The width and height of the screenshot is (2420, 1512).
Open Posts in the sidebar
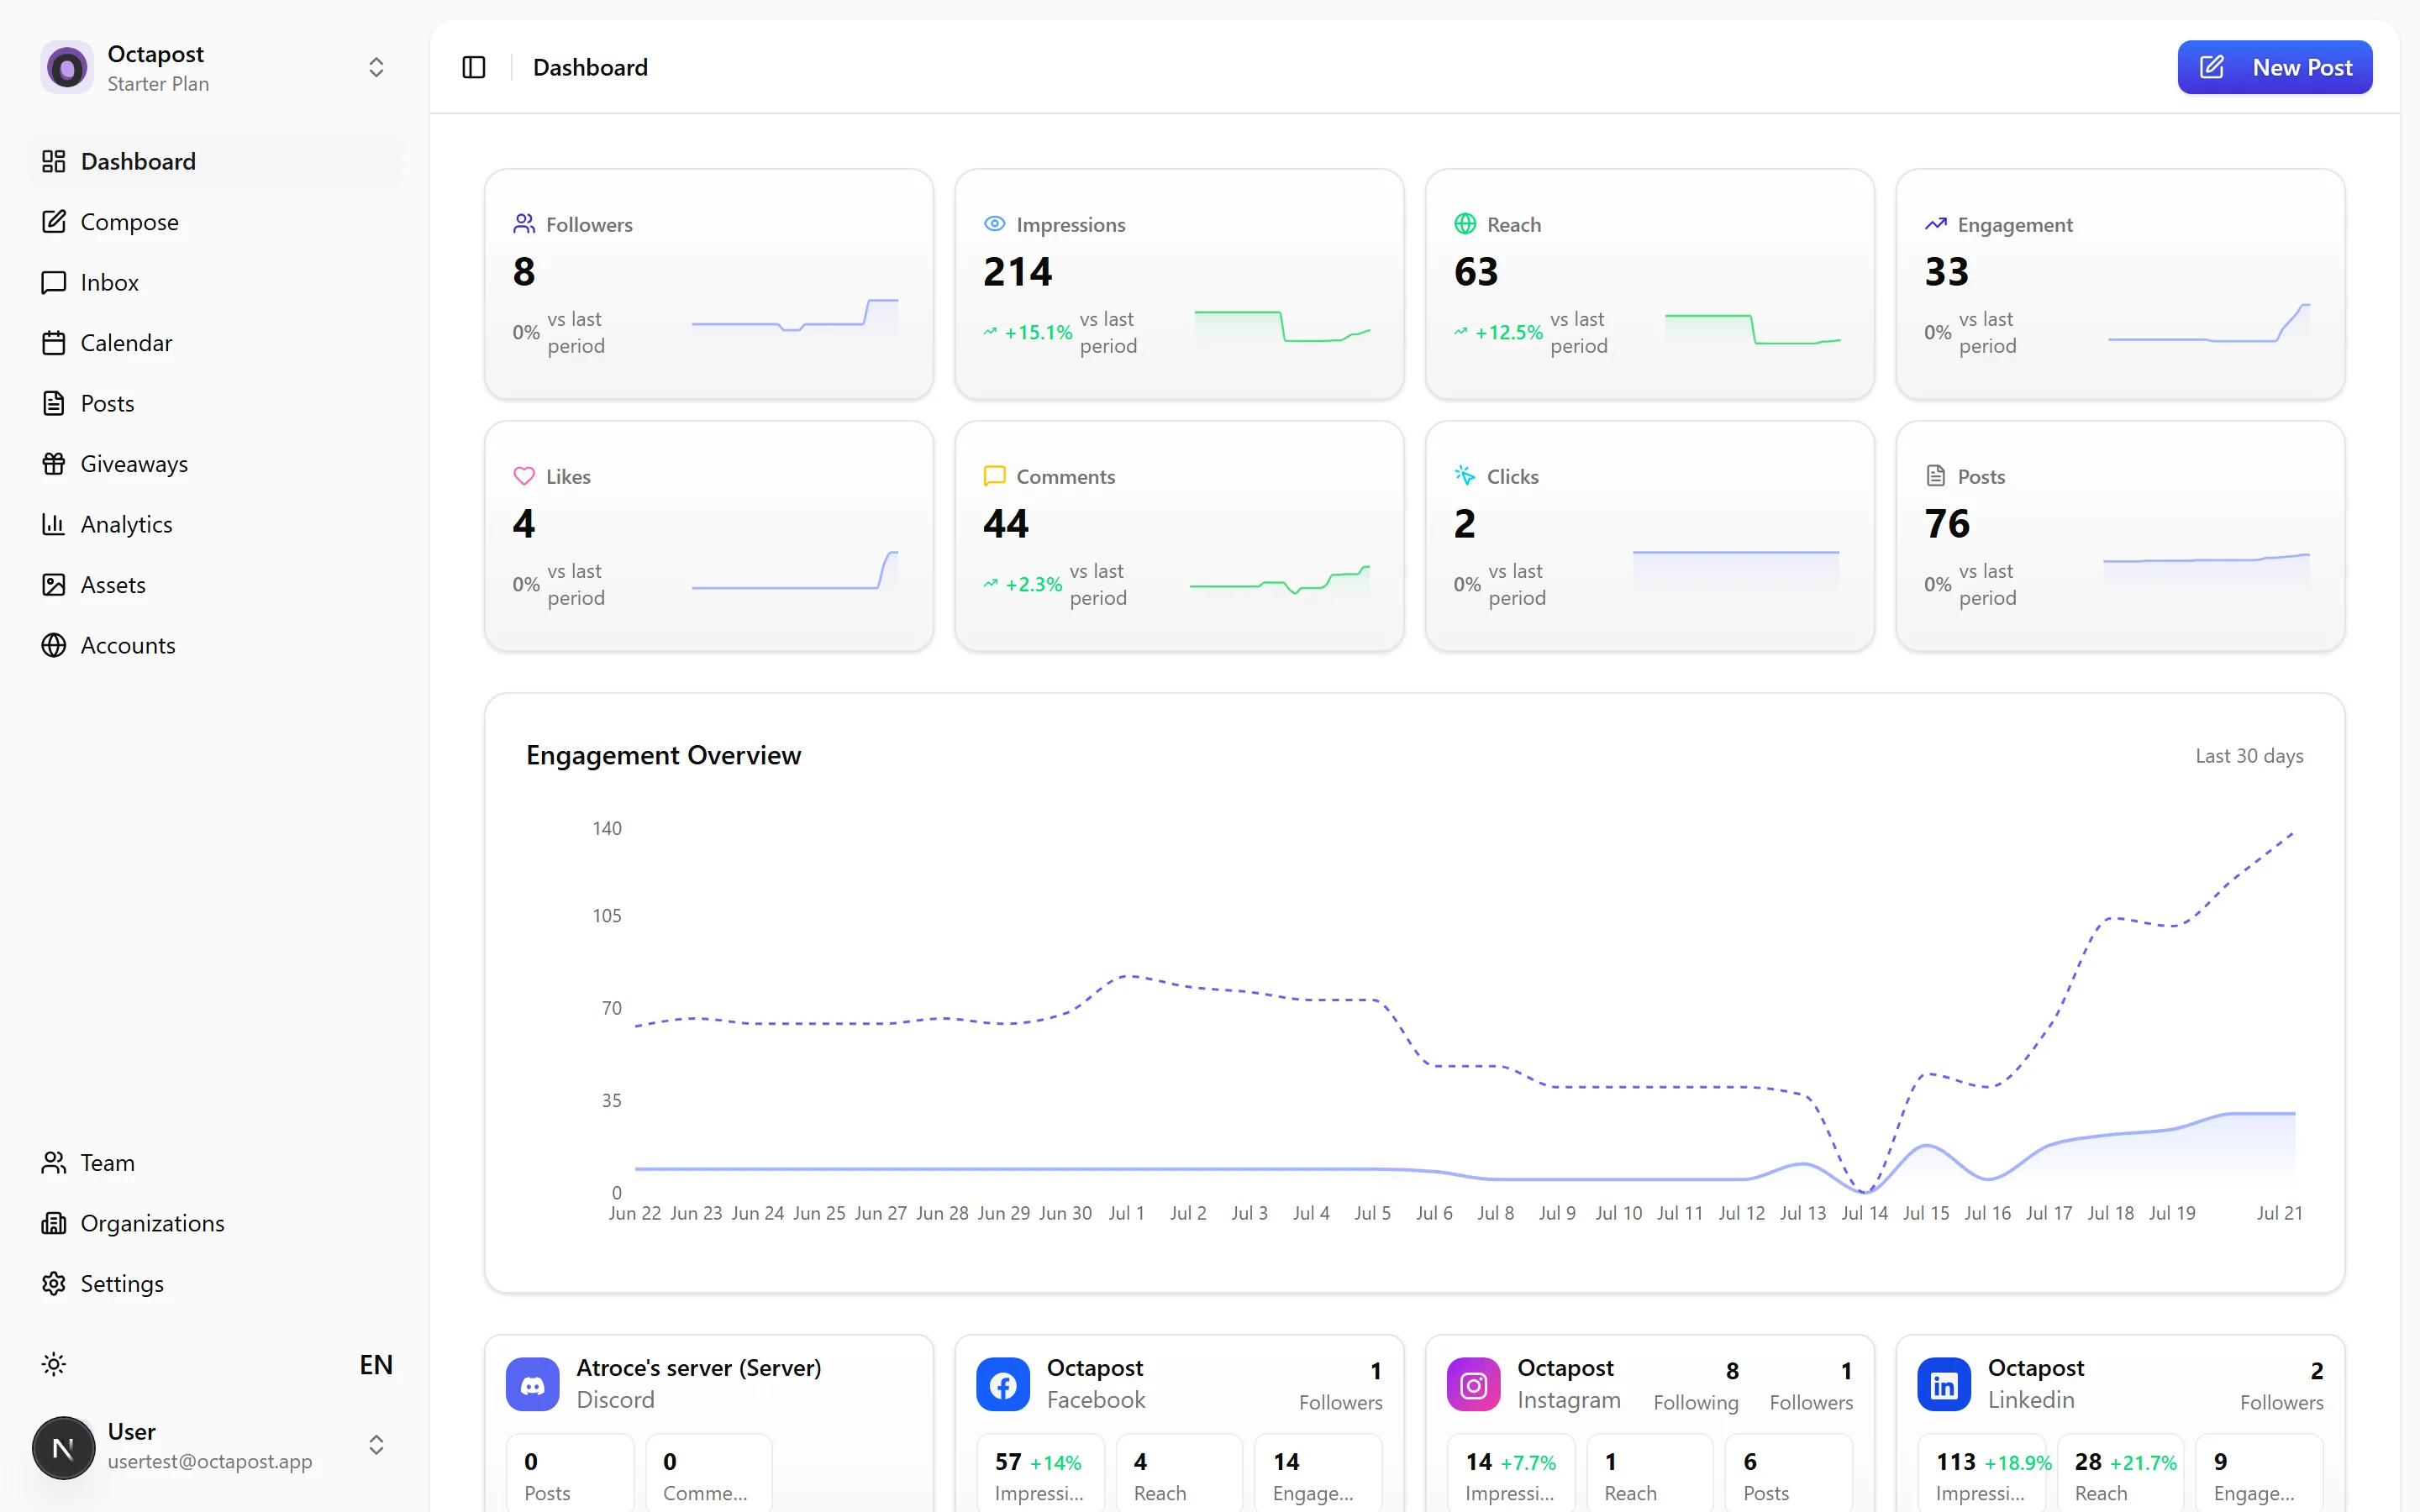(215, 403)
